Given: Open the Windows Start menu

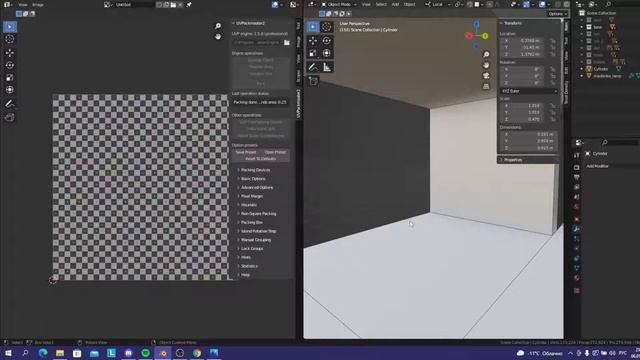Looking at the screenshot, I should point(8,353).
